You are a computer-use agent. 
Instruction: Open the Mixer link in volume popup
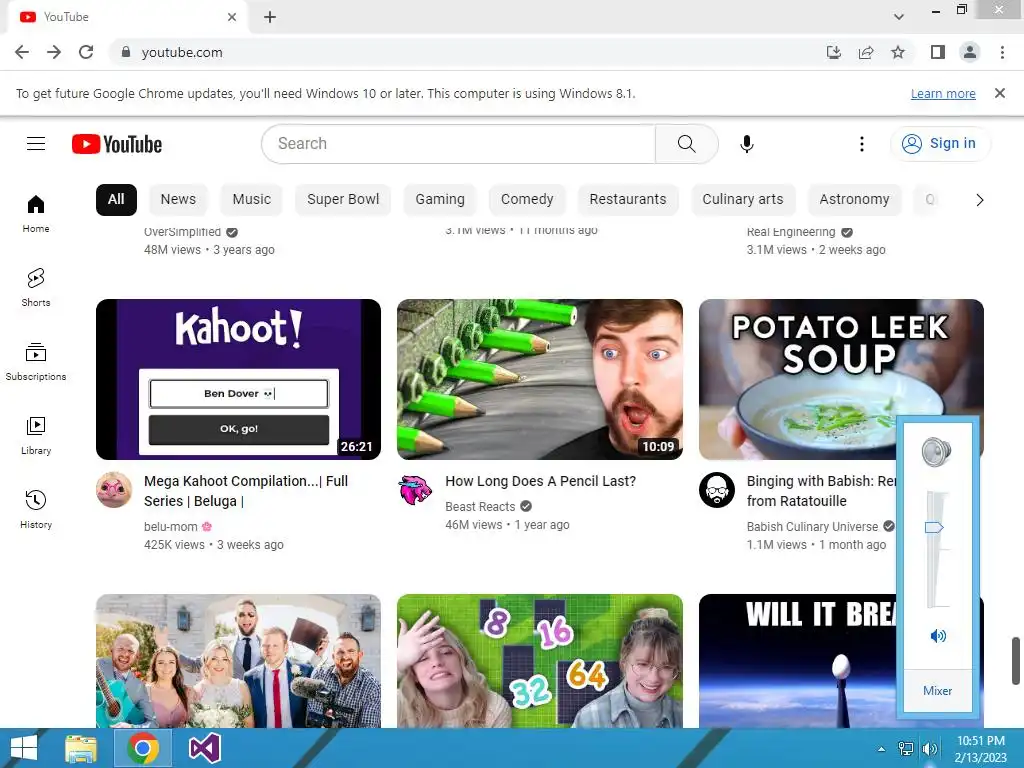(x=937, y=691)
